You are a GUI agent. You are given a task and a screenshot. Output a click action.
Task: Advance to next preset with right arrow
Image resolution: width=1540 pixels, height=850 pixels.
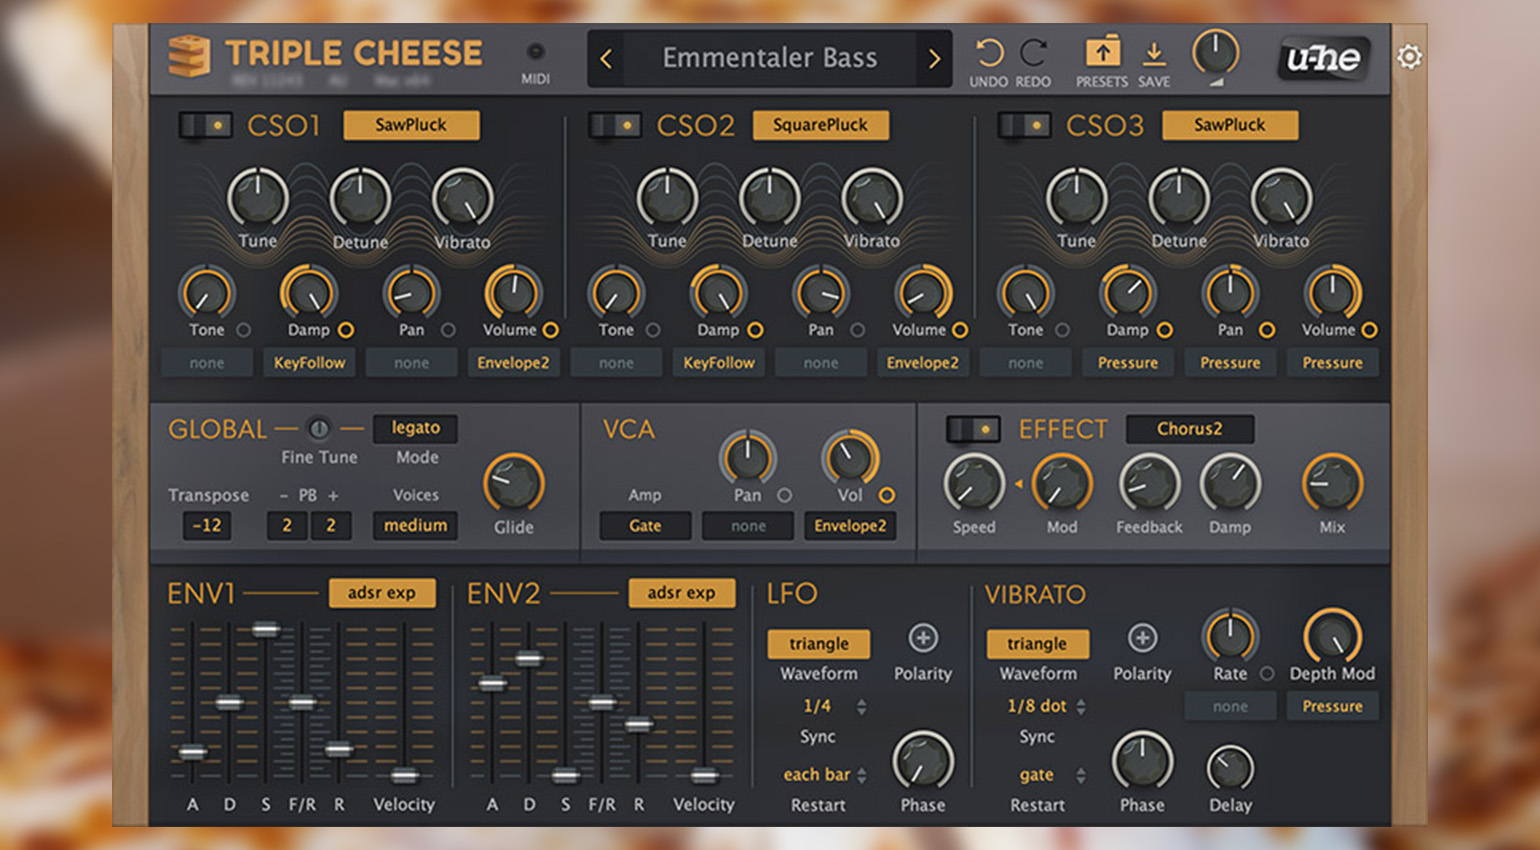934,59
